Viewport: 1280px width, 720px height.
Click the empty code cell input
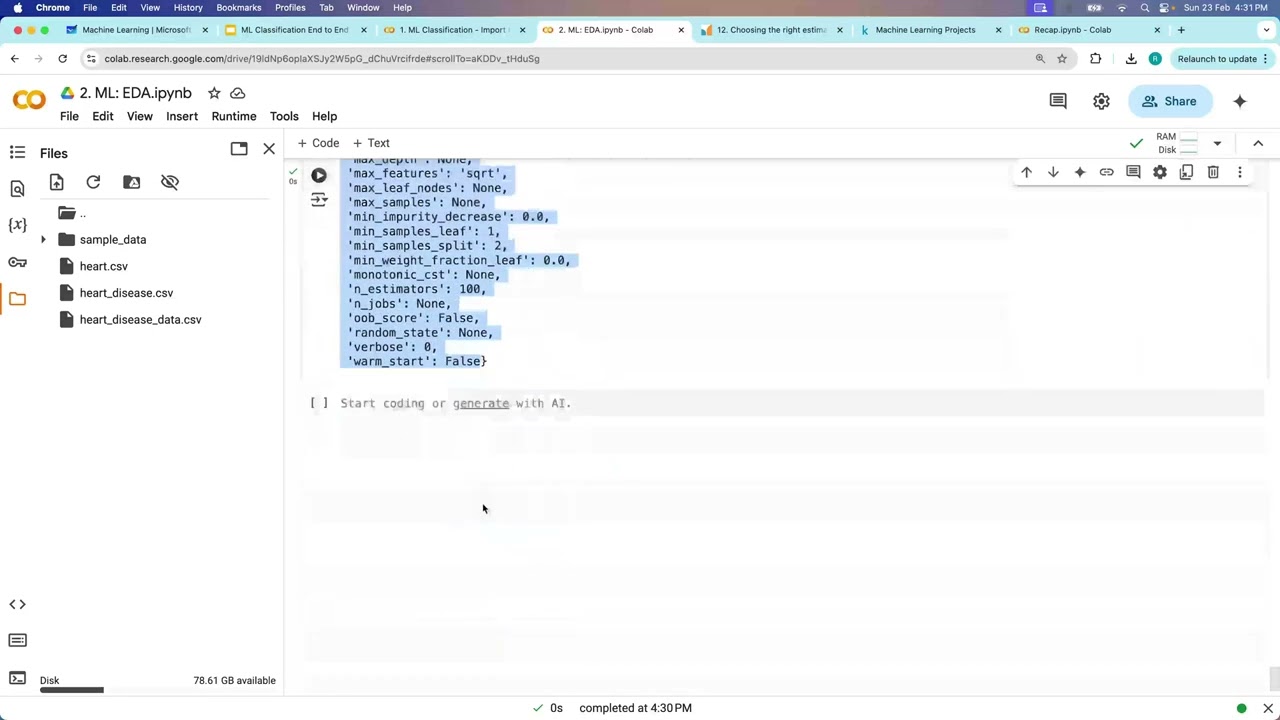click(x=800, y=403)
